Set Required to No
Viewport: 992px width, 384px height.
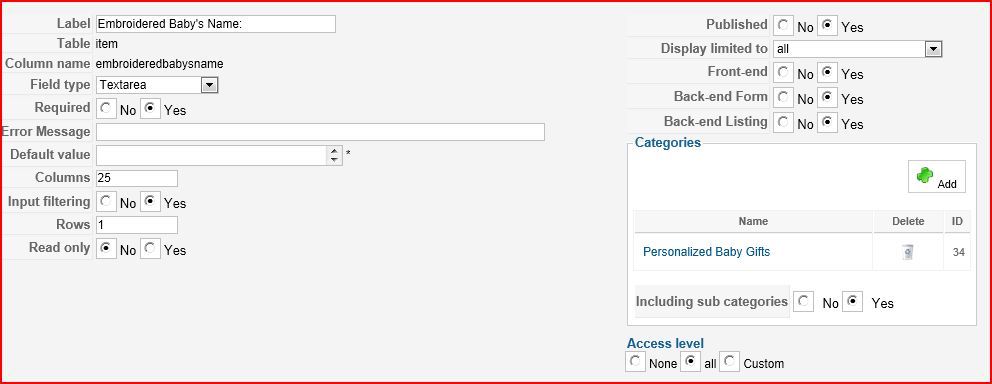(106, 109)
